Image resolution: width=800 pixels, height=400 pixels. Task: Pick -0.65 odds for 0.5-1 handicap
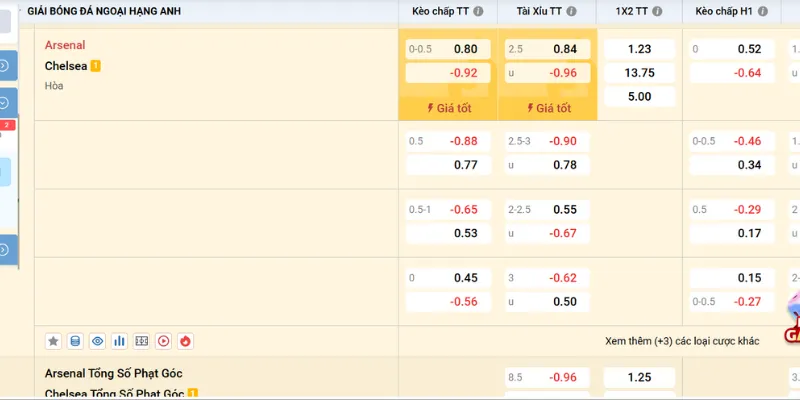click(448, 210)
